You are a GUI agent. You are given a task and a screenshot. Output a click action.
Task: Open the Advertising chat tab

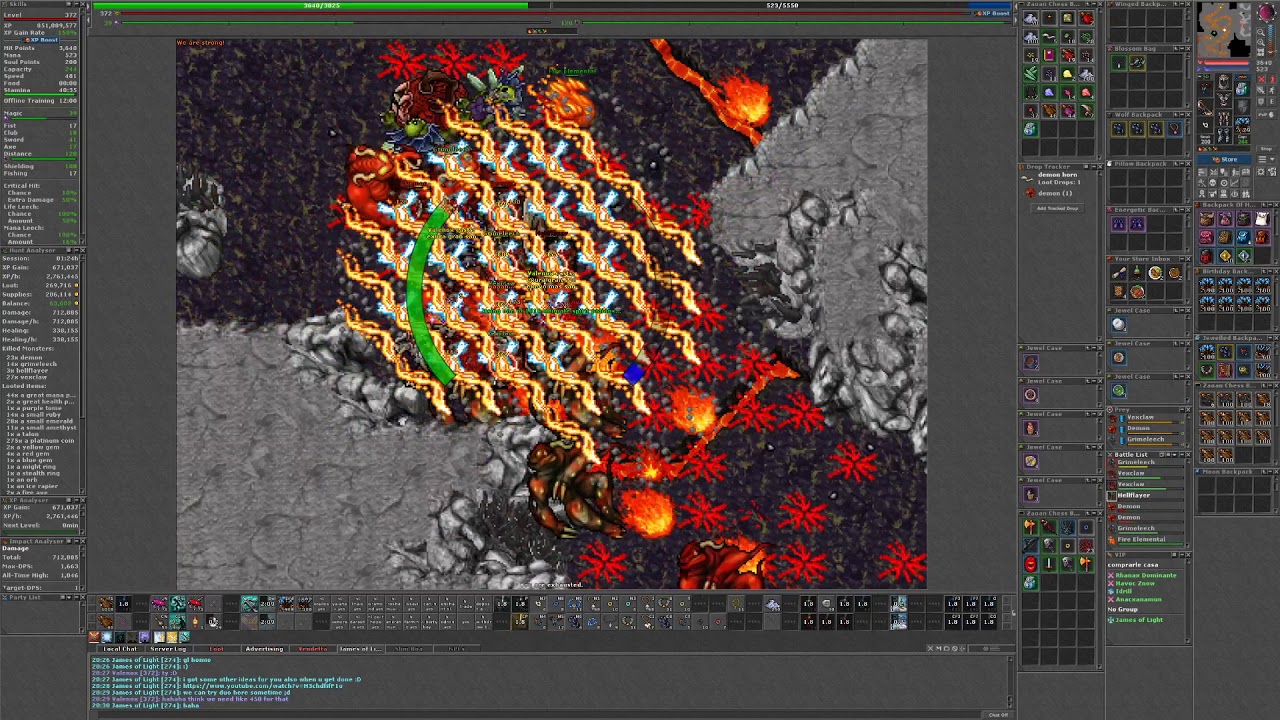click(265, 649)
